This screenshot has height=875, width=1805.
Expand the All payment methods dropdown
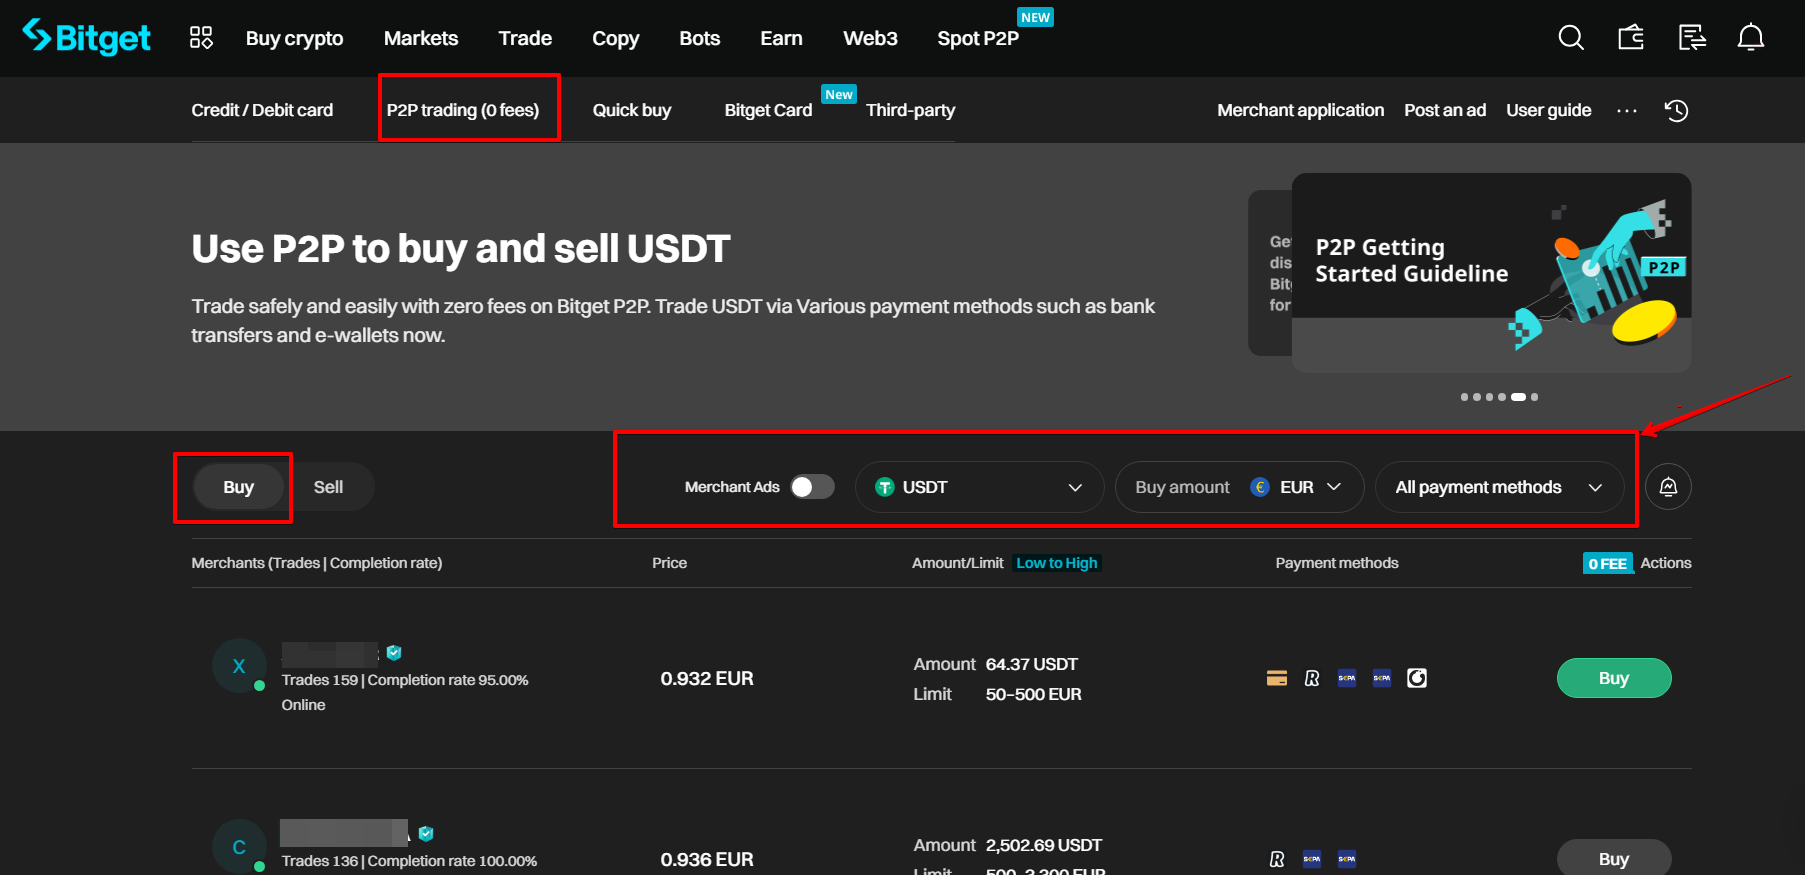point(1499,487)
